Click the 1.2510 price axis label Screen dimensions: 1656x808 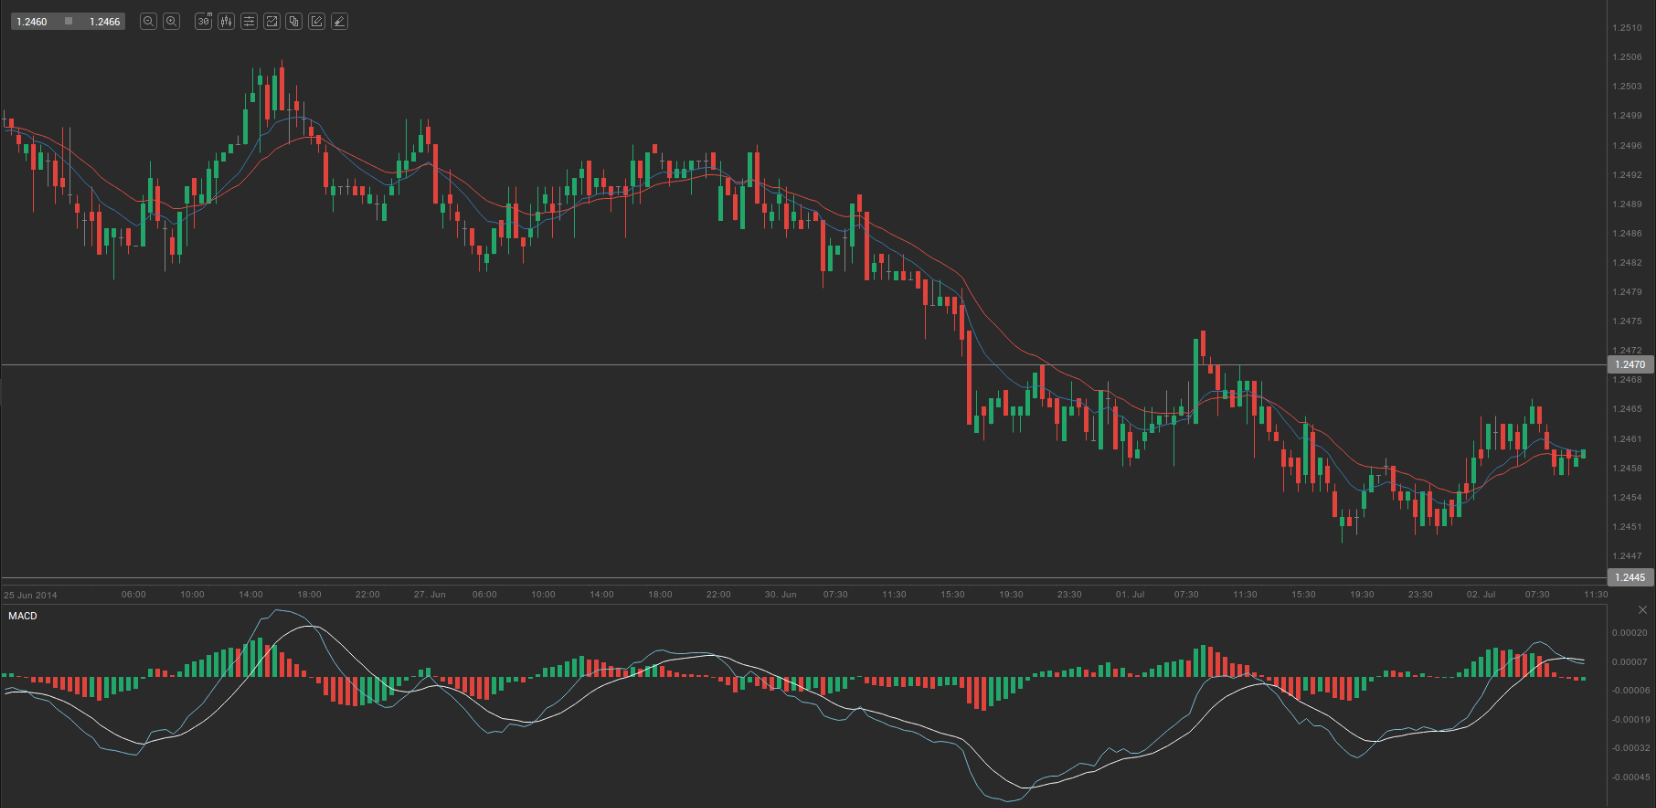[1627, 28]
